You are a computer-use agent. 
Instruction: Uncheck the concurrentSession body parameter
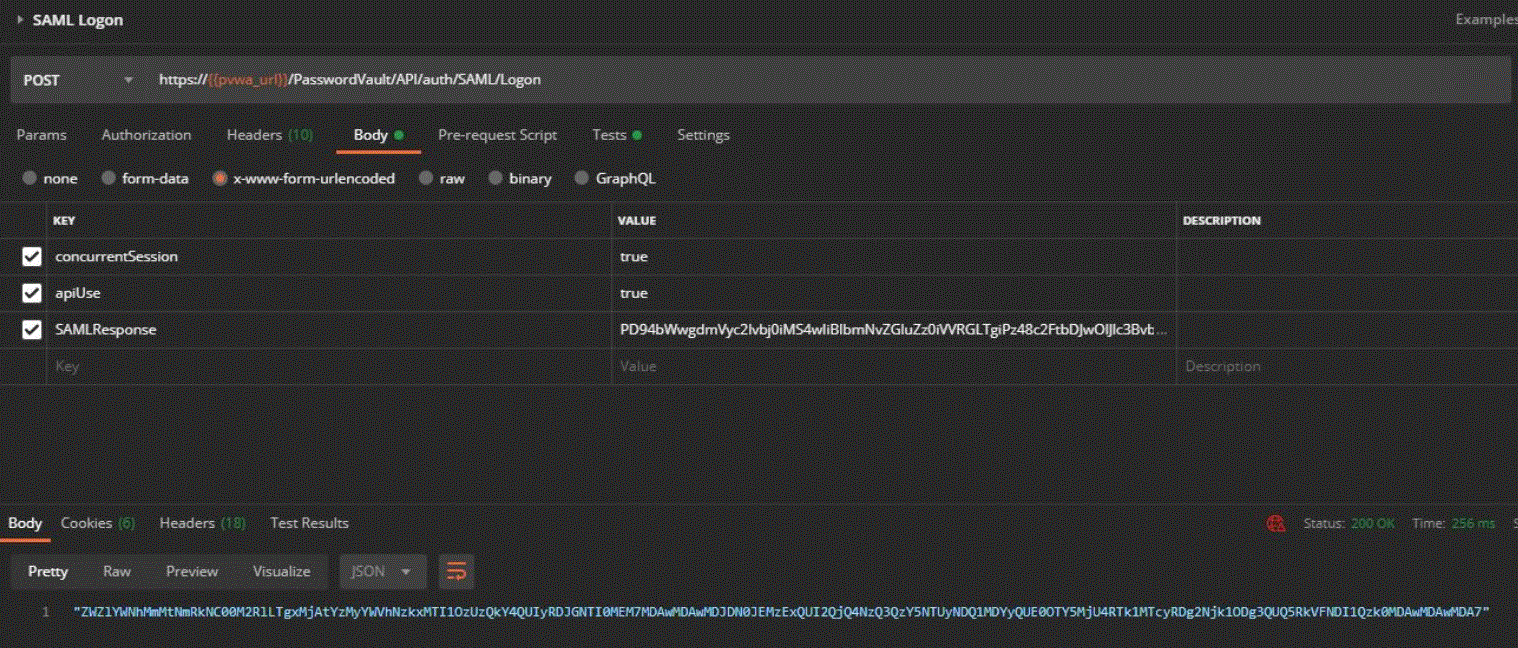(31, 256)
